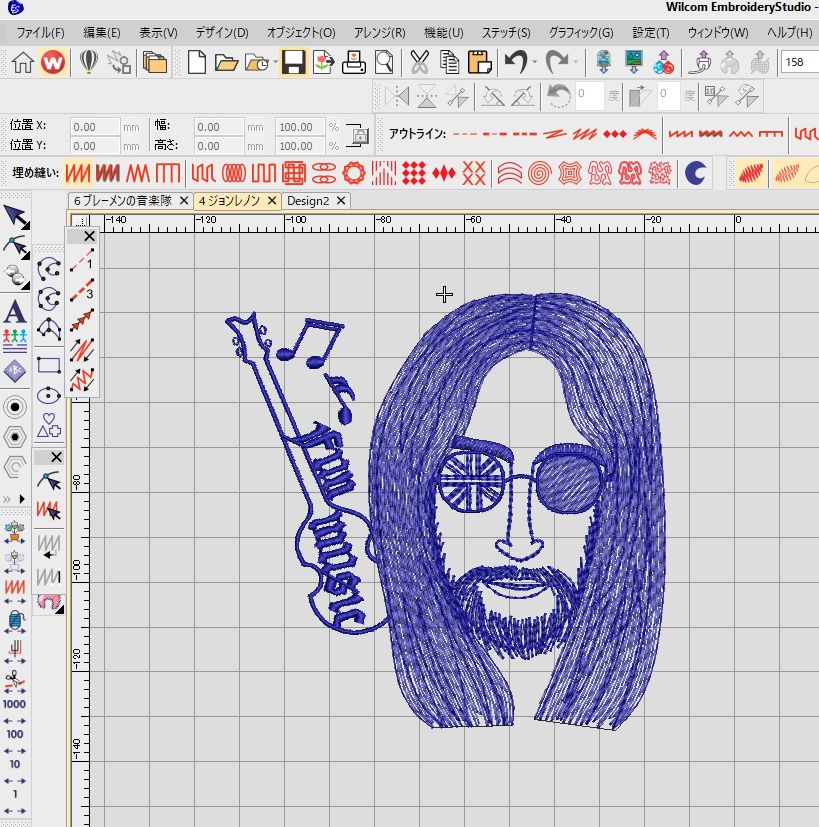The width and height of the screenshot is (819, 827).
Task: Click the rotate angle field next to 度
Action: pyautogui.click(x=589, y=95)
